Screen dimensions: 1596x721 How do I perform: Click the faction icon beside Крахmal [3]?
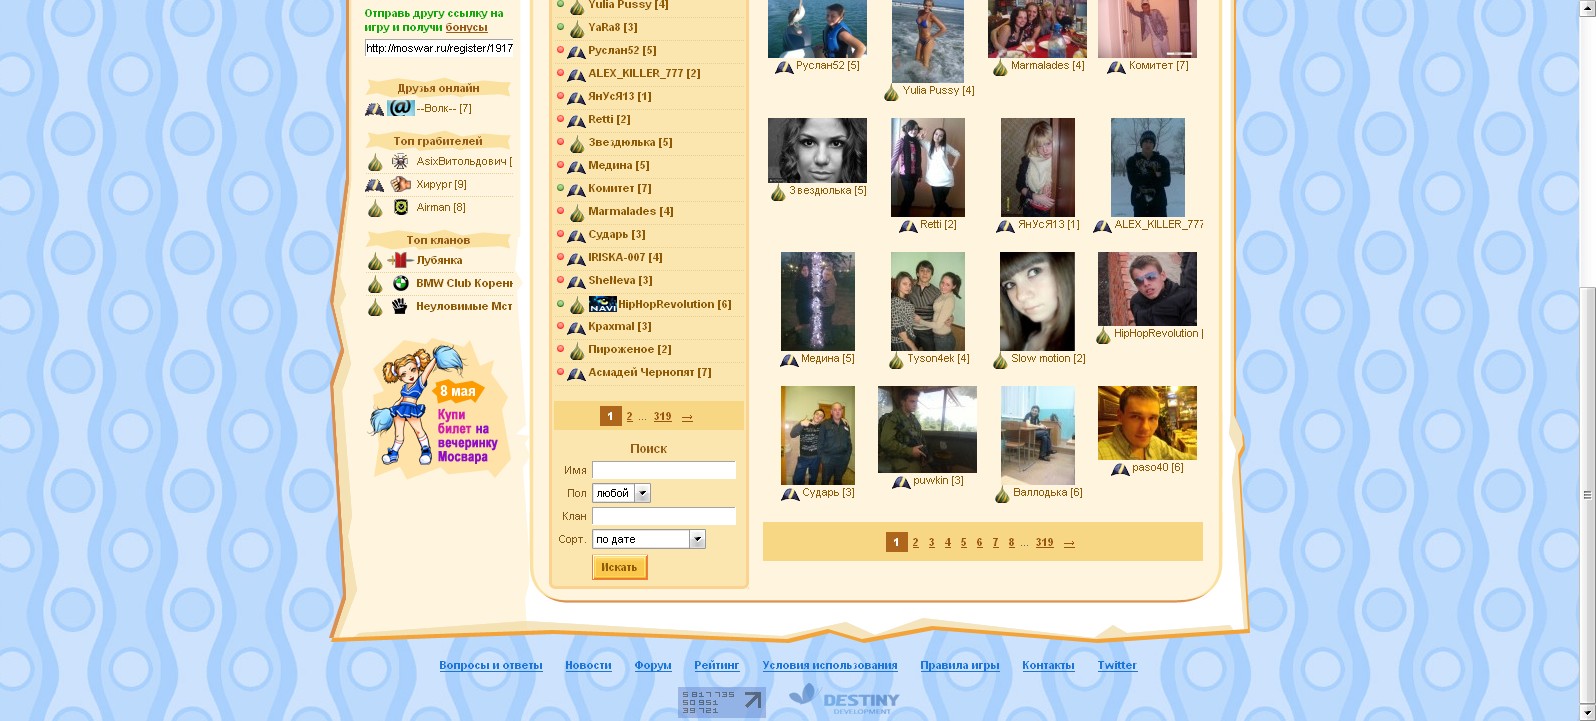point(577,327)
